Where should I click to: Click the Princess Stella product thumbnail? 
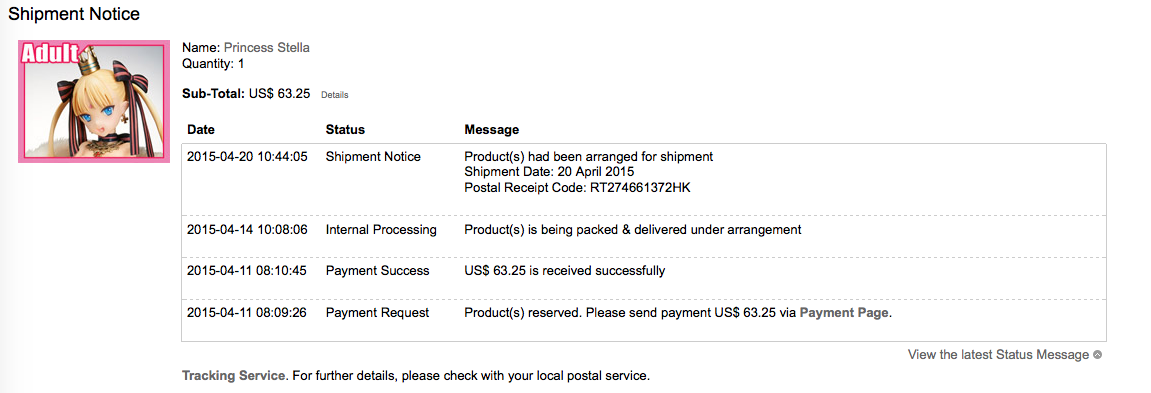click(92, 101)
